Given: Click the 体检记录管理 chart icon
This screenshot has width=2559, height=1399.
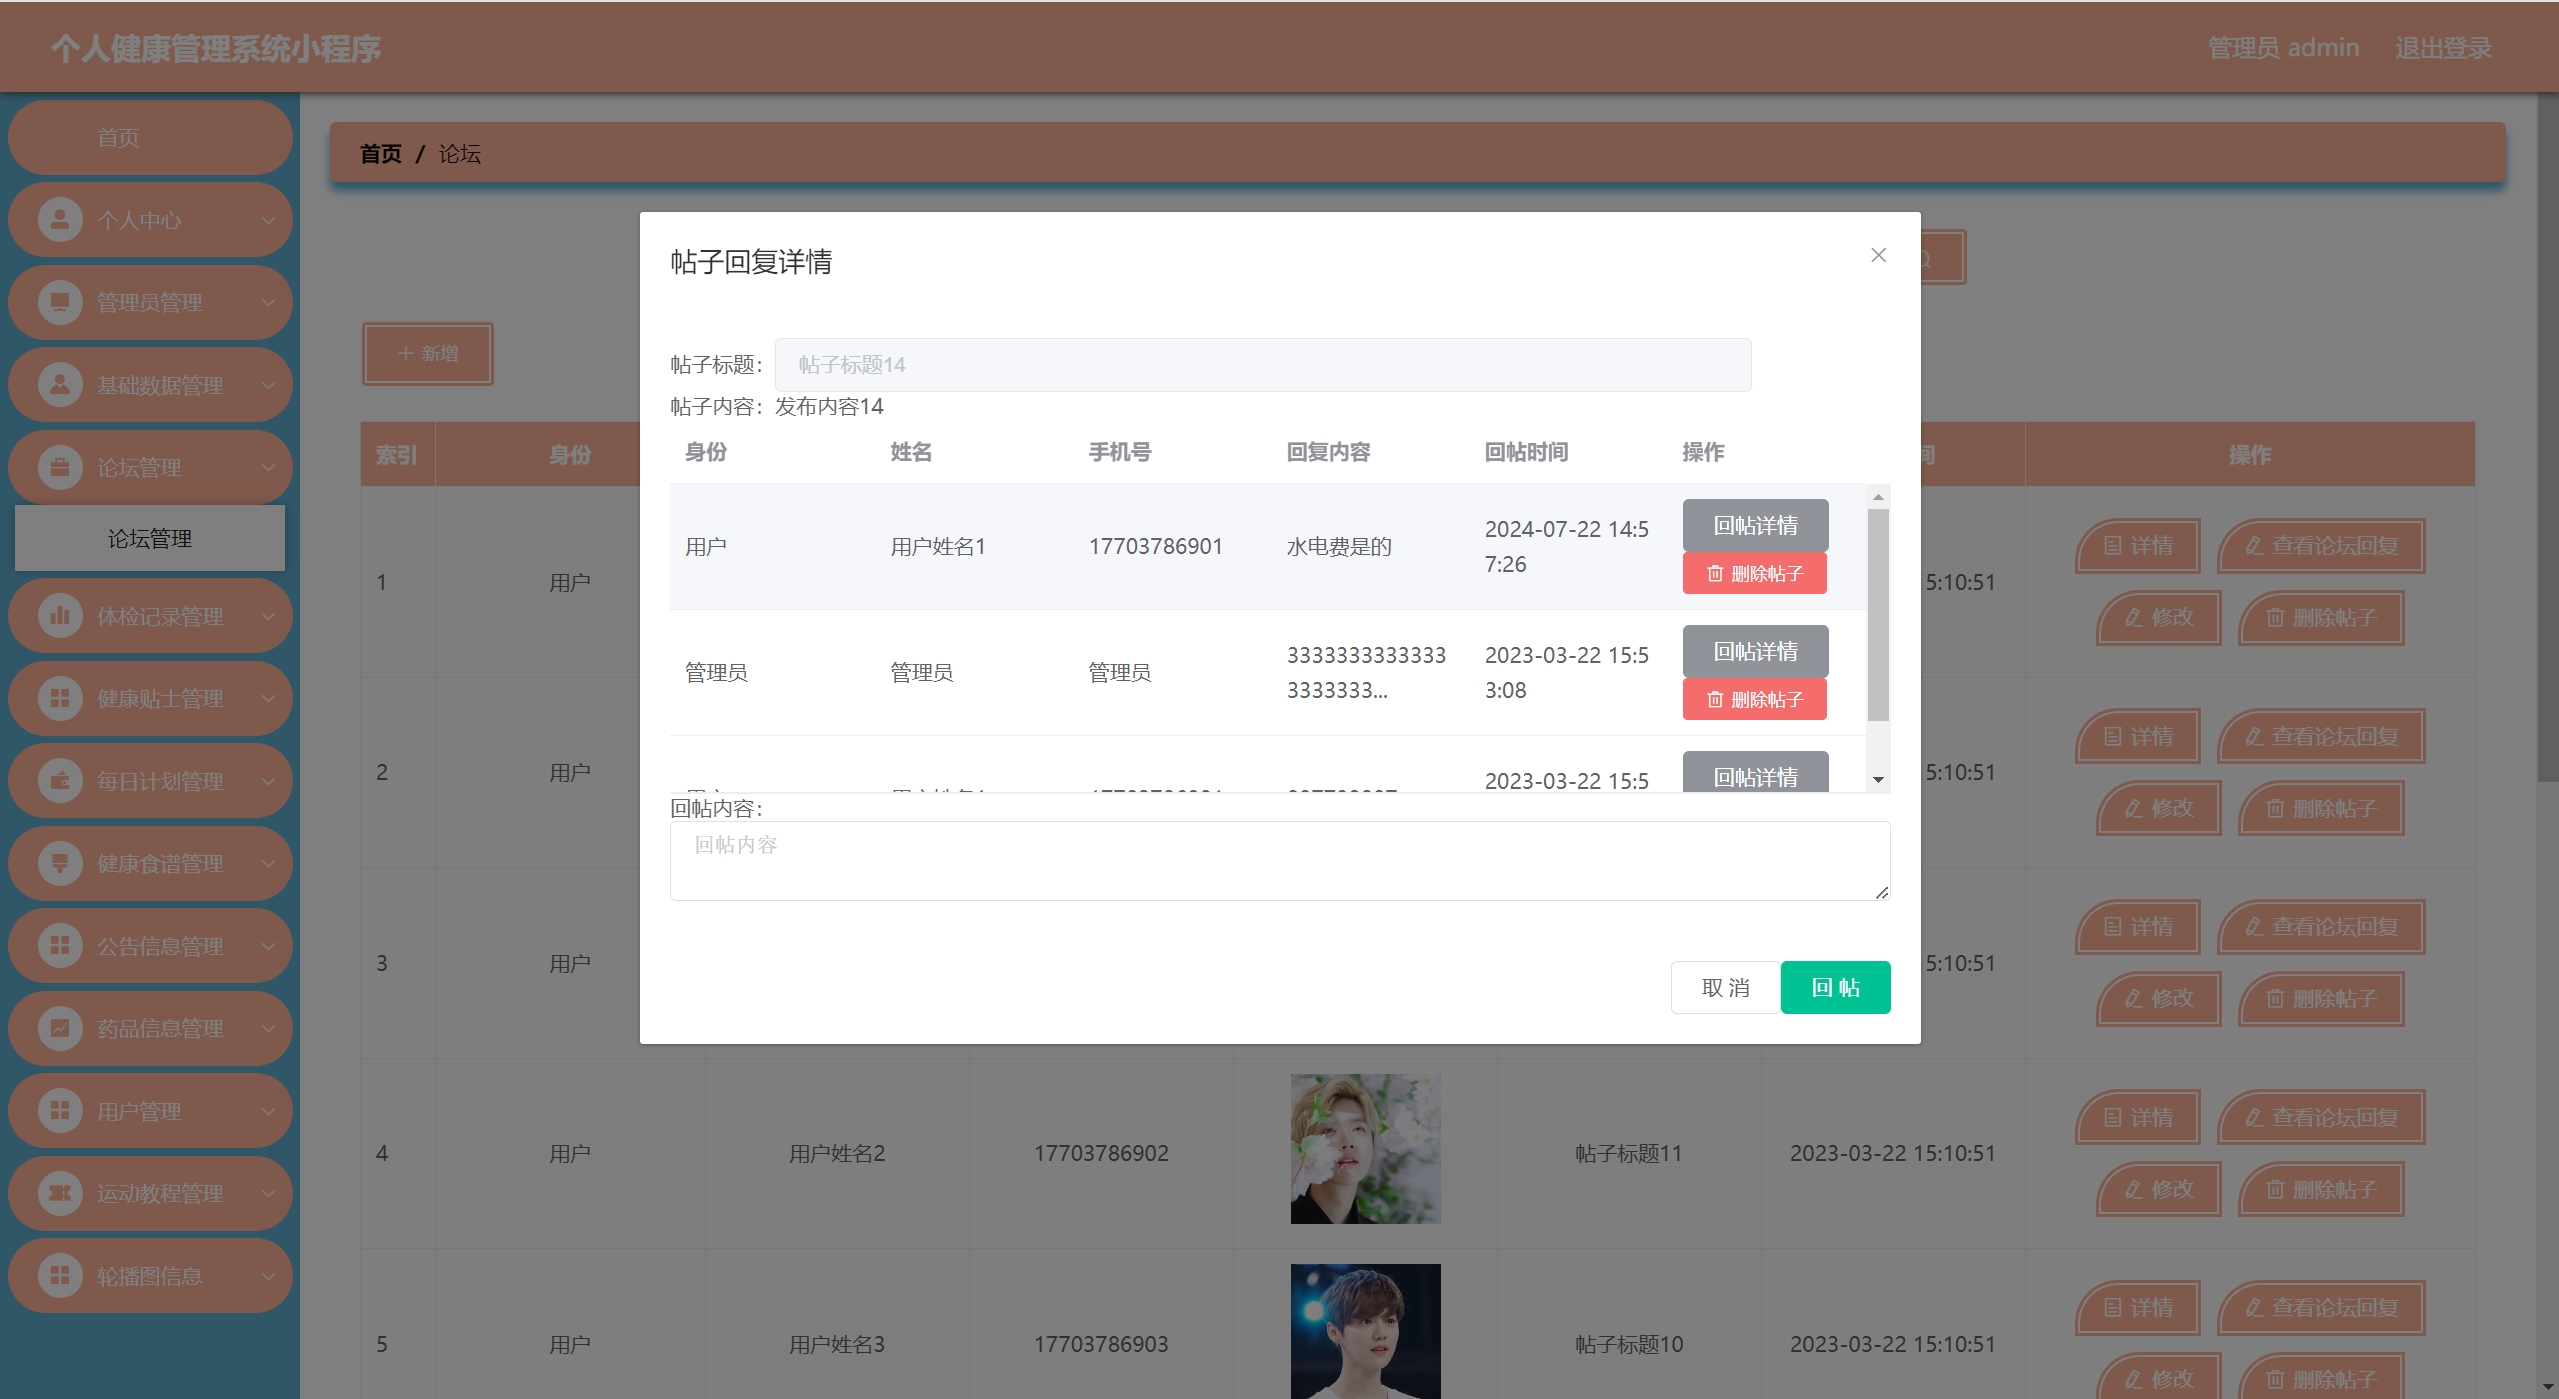Looking at the screenshot, I should click(60, 616).
